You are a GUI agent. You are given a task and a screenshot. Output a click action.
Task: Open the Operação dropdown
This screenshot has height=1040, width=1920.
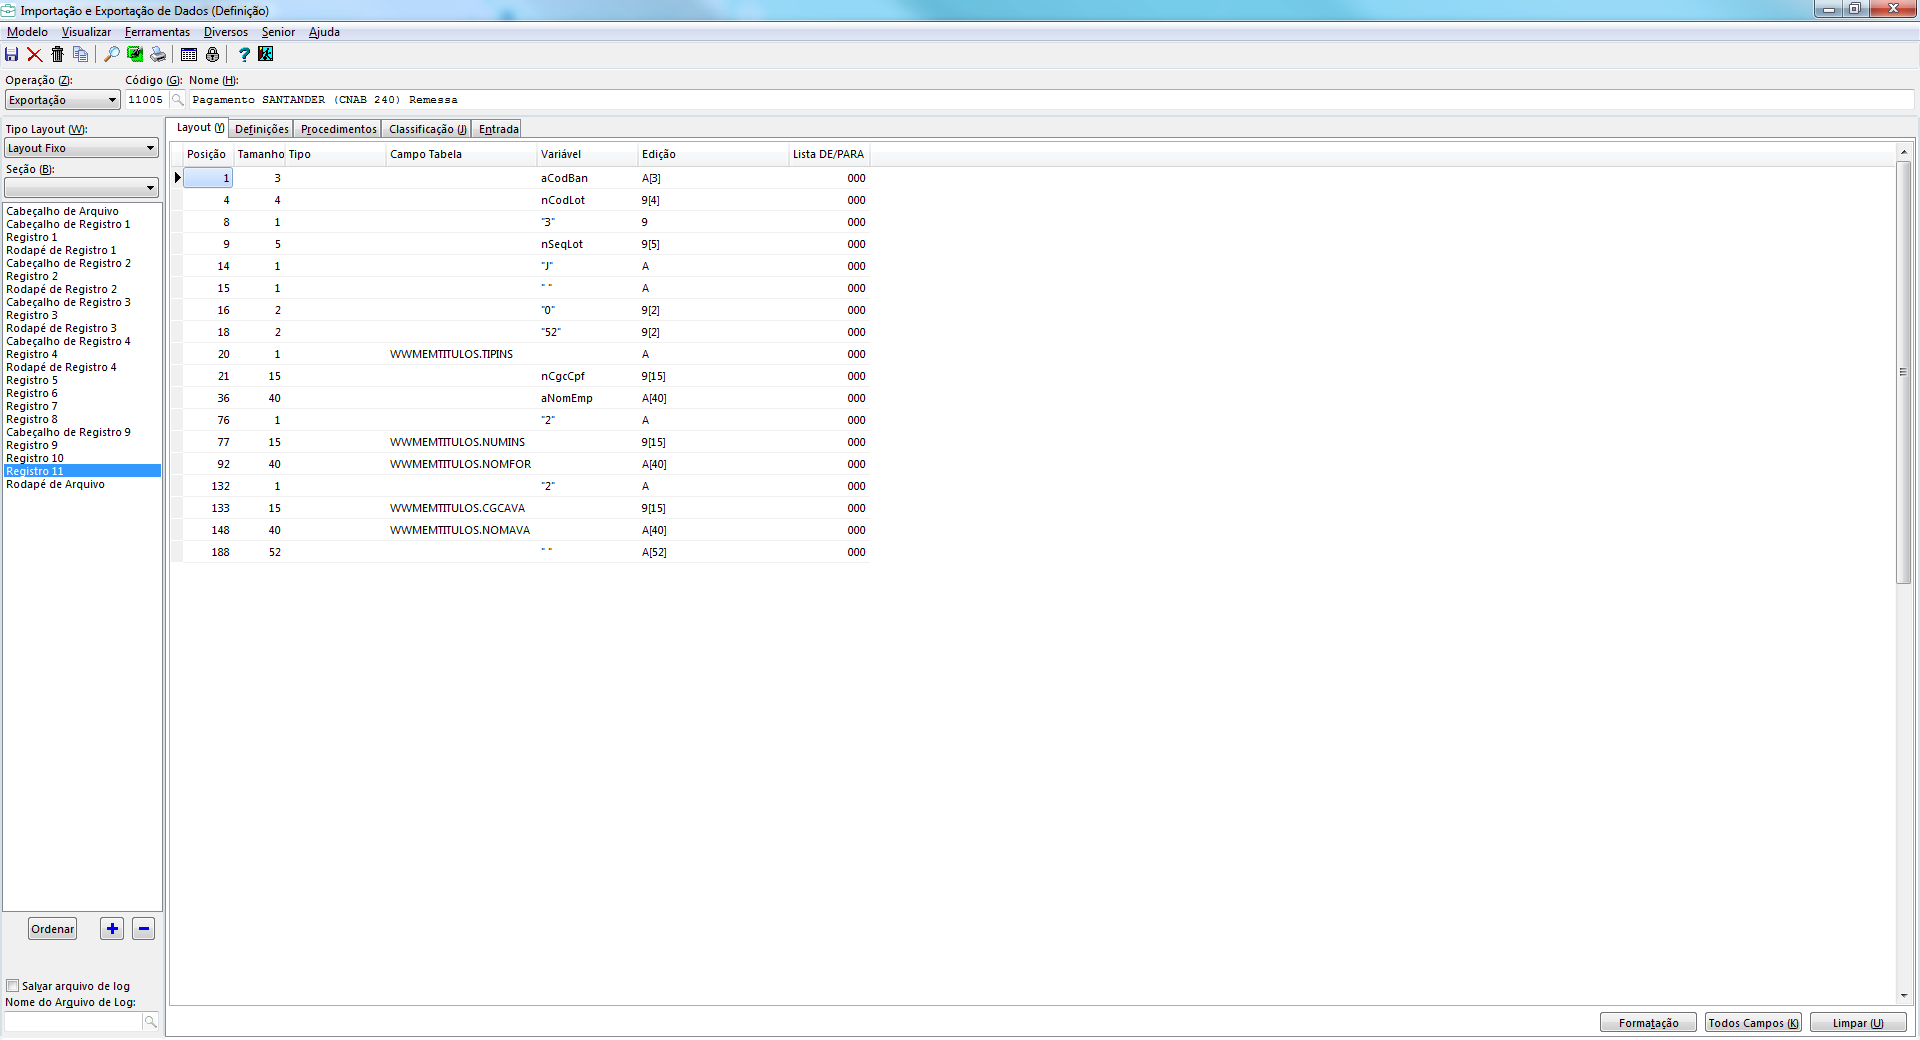point(62,100)
